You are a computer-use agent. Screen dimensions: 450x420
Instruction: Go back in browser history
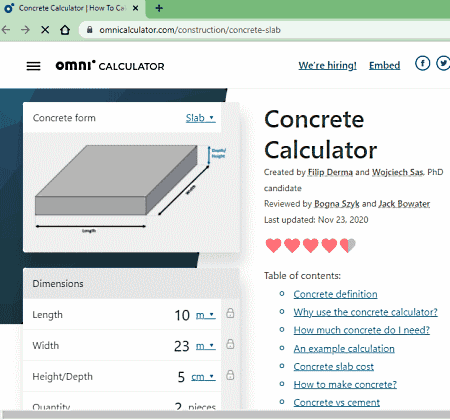6,30
